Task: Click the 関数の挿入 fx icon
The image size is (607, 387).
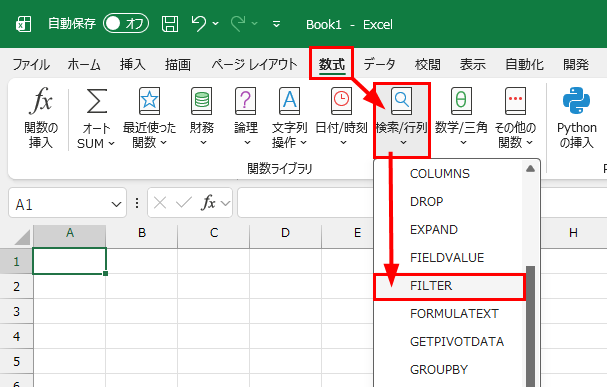Action: (41, 101)
